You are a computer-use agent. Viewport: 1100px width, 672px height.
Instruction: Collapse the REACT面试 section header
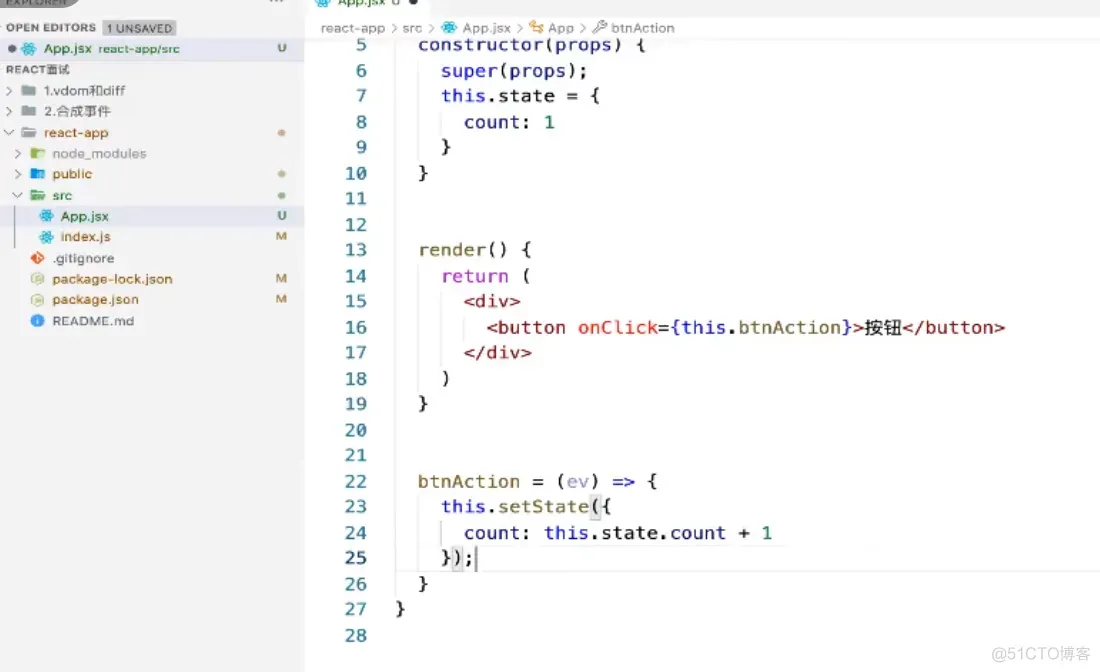click(38, 69)
